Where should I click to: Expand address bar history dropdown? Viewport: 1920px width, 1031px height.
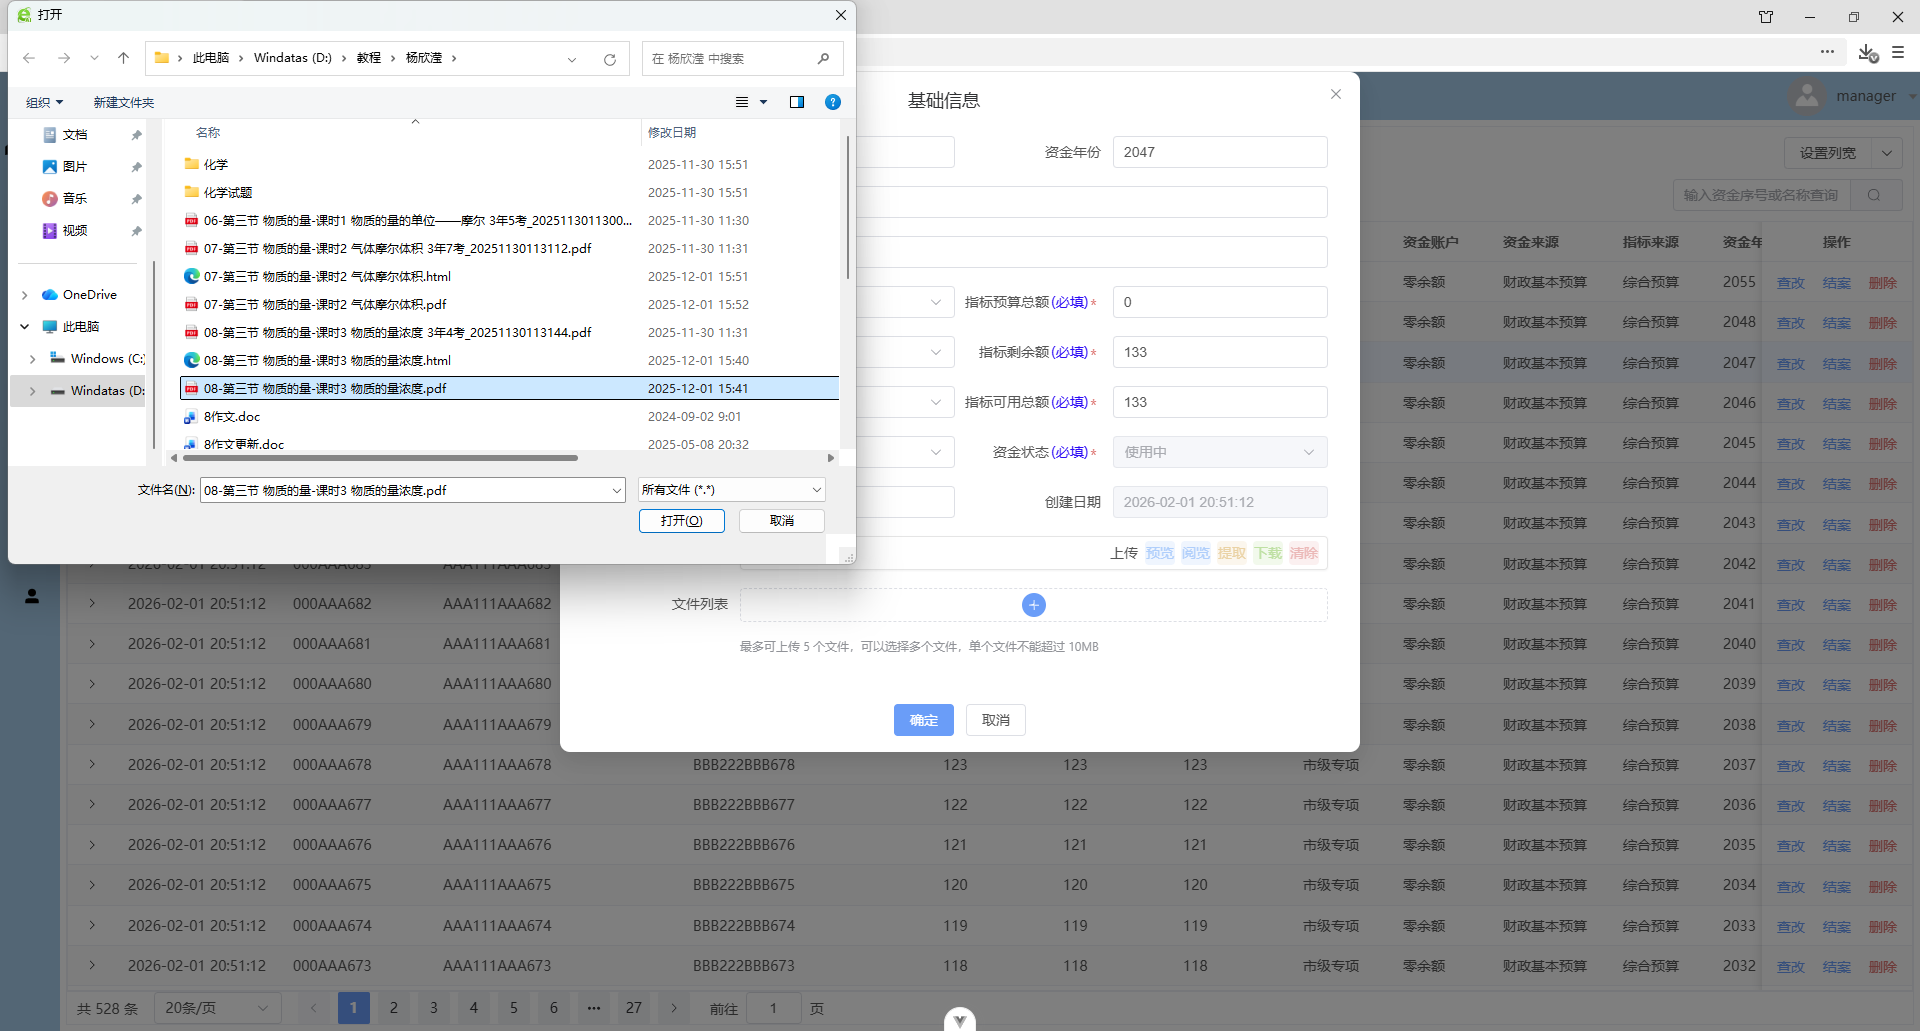(x=572, y=59)
